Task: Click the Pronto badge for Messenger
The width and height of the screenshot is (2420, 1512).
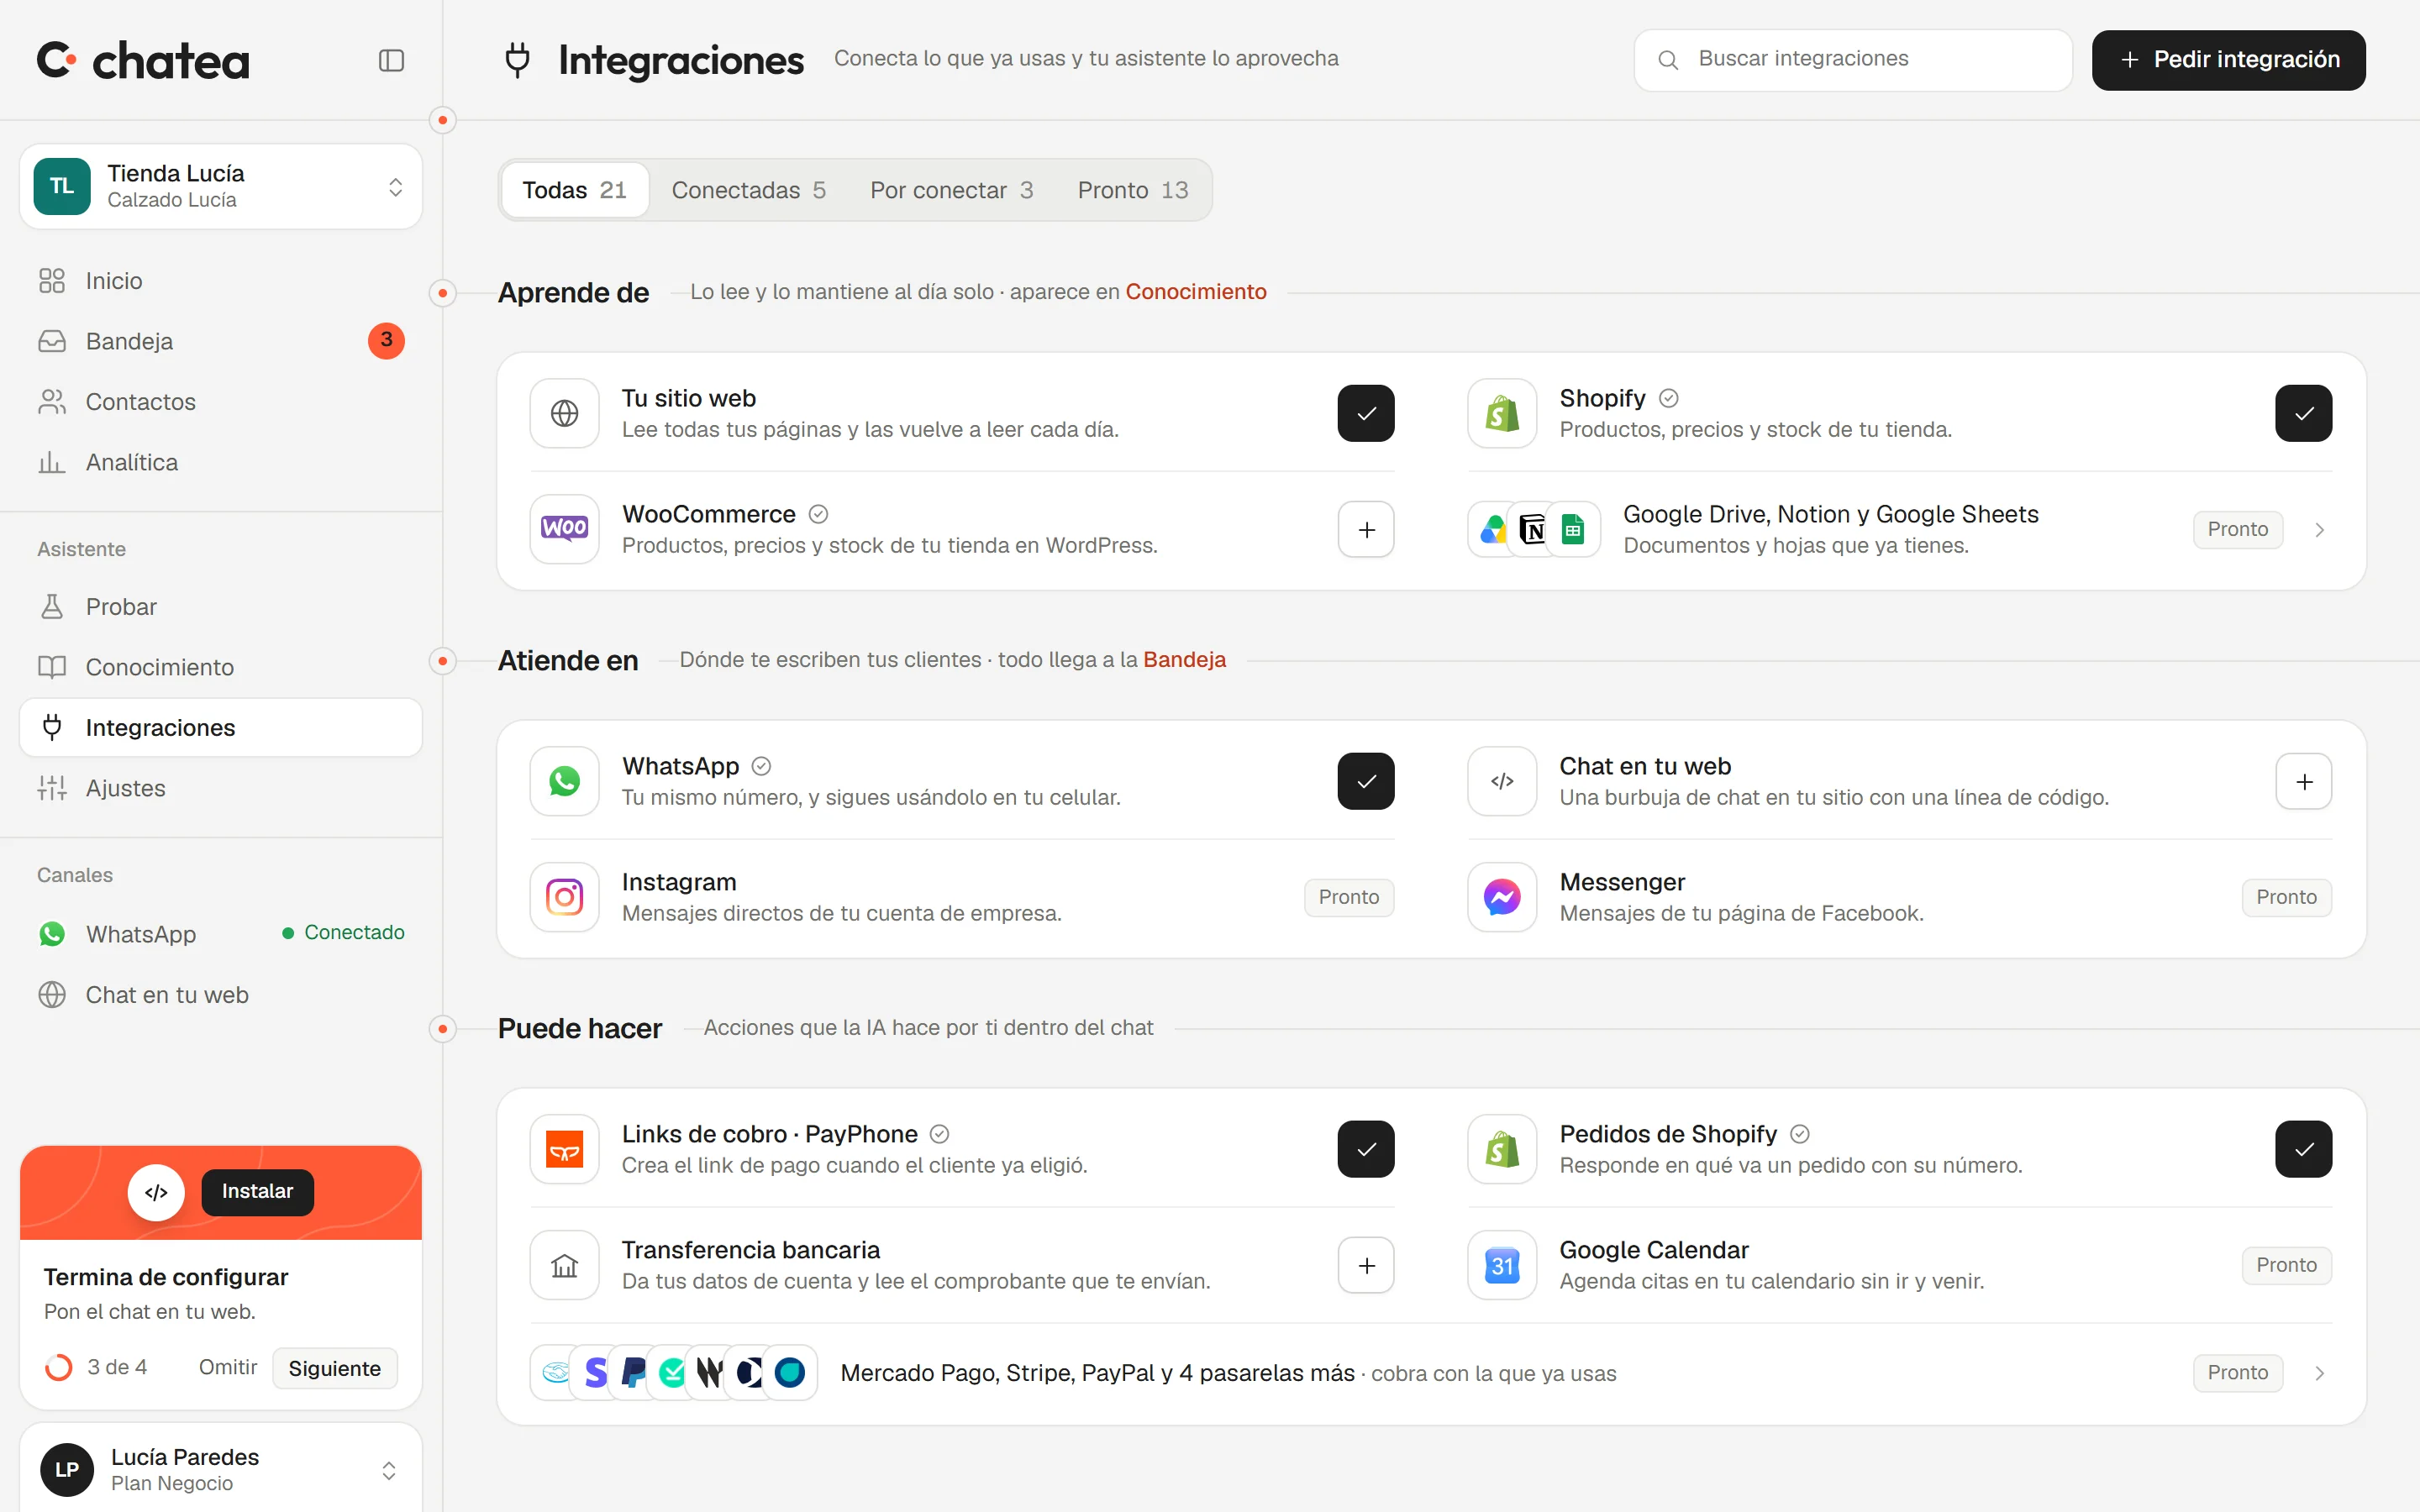Action: click(x=2287, y=897)
